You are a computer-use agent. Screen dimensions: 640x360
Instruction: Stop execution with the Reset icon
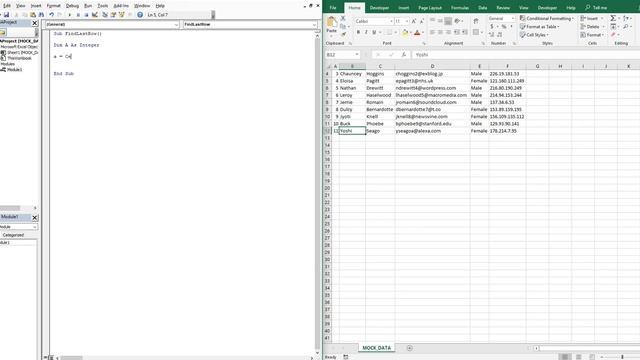point(86,15)
